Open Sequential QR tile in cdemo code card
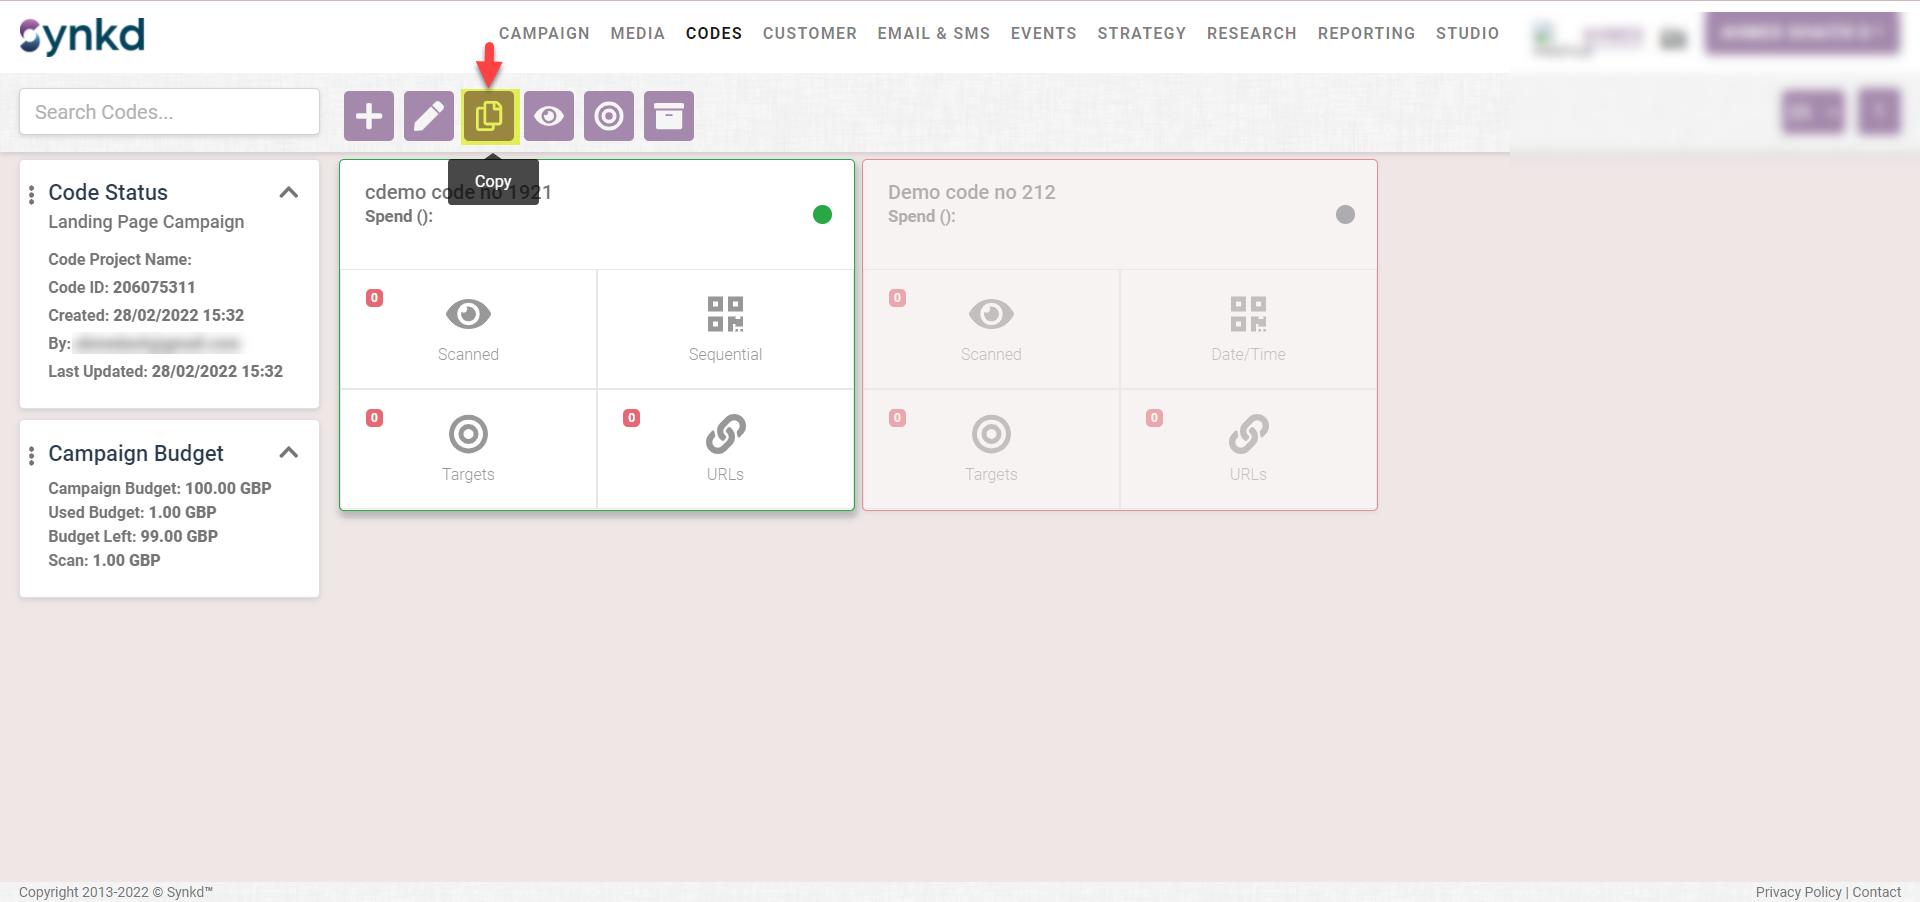This screenshot has height=902, width=1920. 725,329
